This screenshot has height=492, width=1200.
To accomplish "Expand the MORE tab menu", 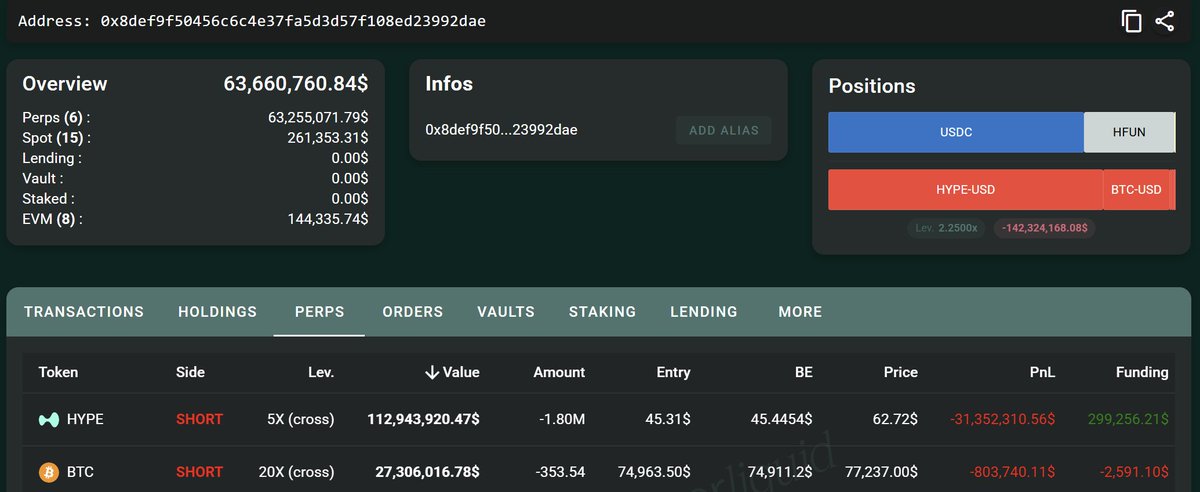I will [800, 312].
